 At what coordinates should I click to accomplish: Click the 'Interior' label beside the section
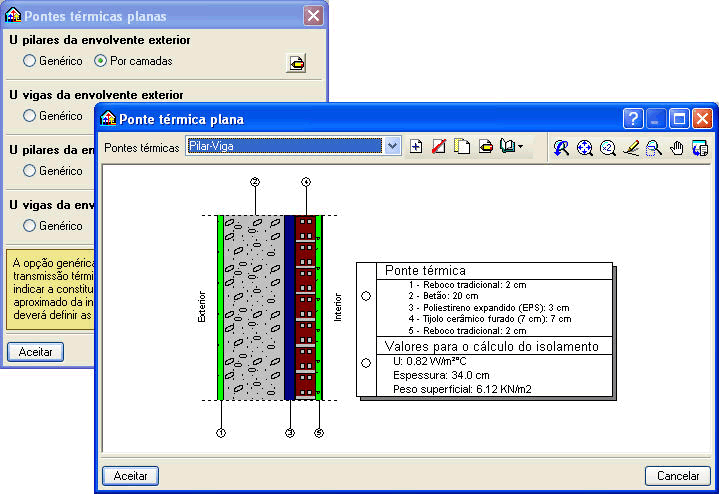pyautogui.click(x=338, y=307)
